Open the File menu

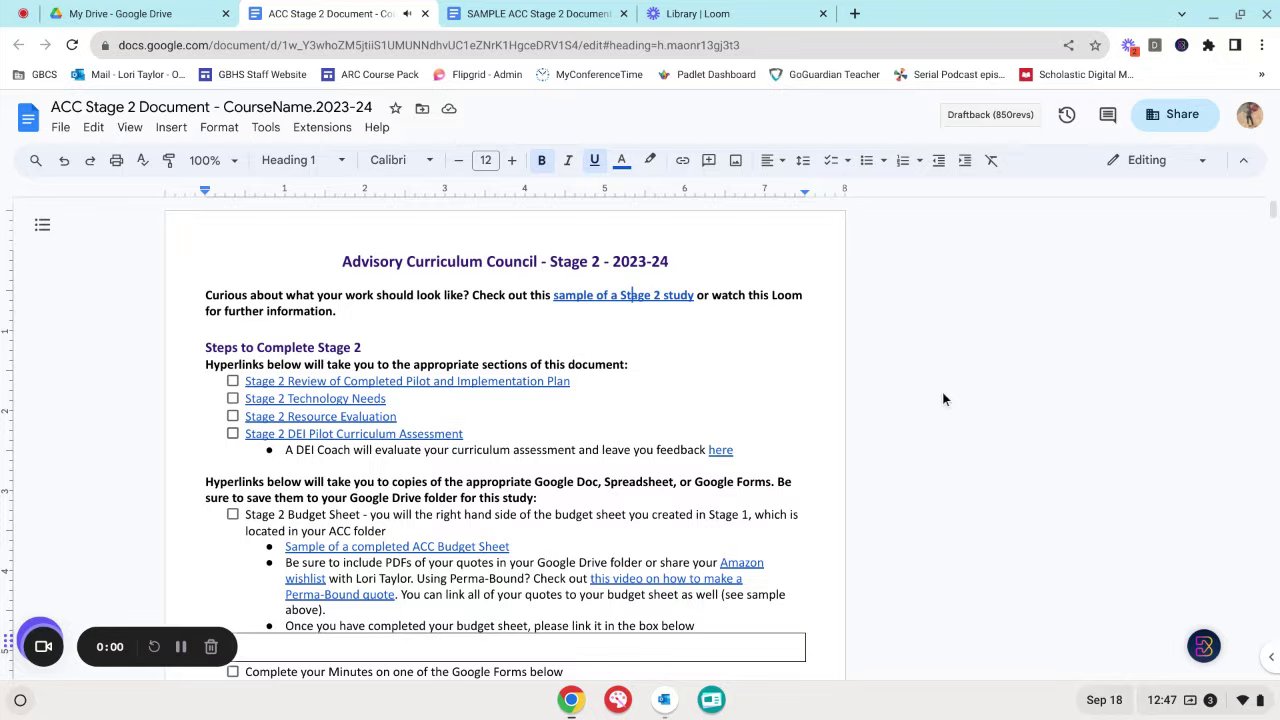point(61,127)
